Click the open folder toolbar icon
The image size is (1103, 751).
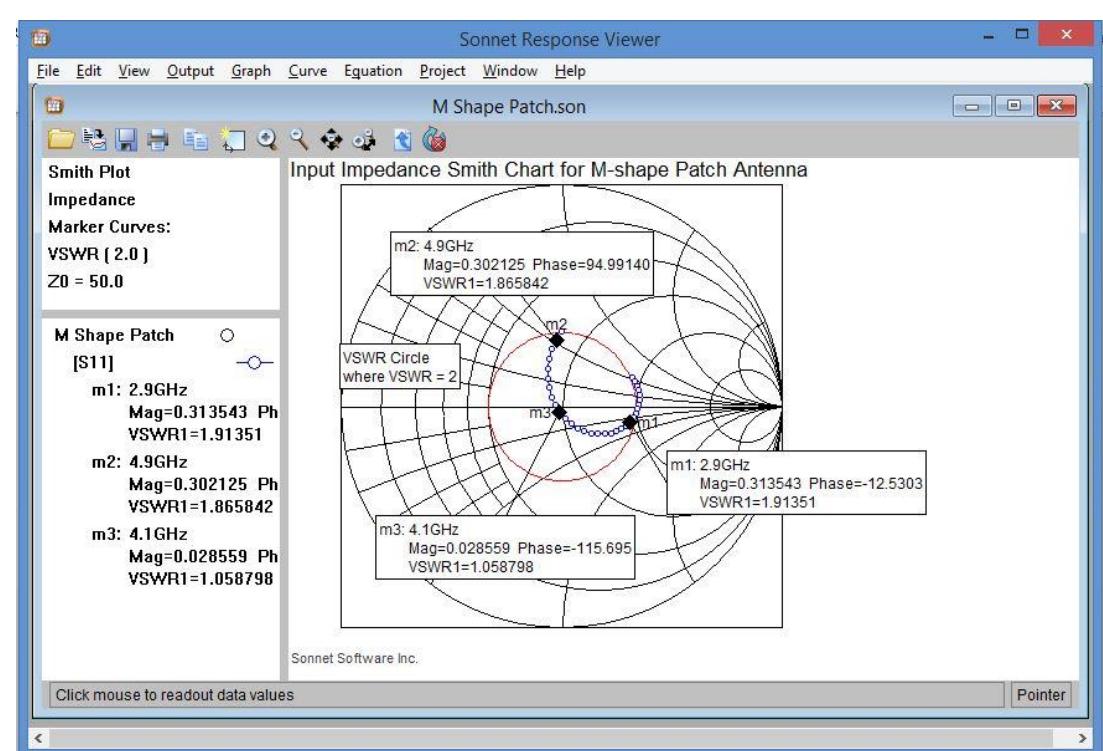click(61, 139)
